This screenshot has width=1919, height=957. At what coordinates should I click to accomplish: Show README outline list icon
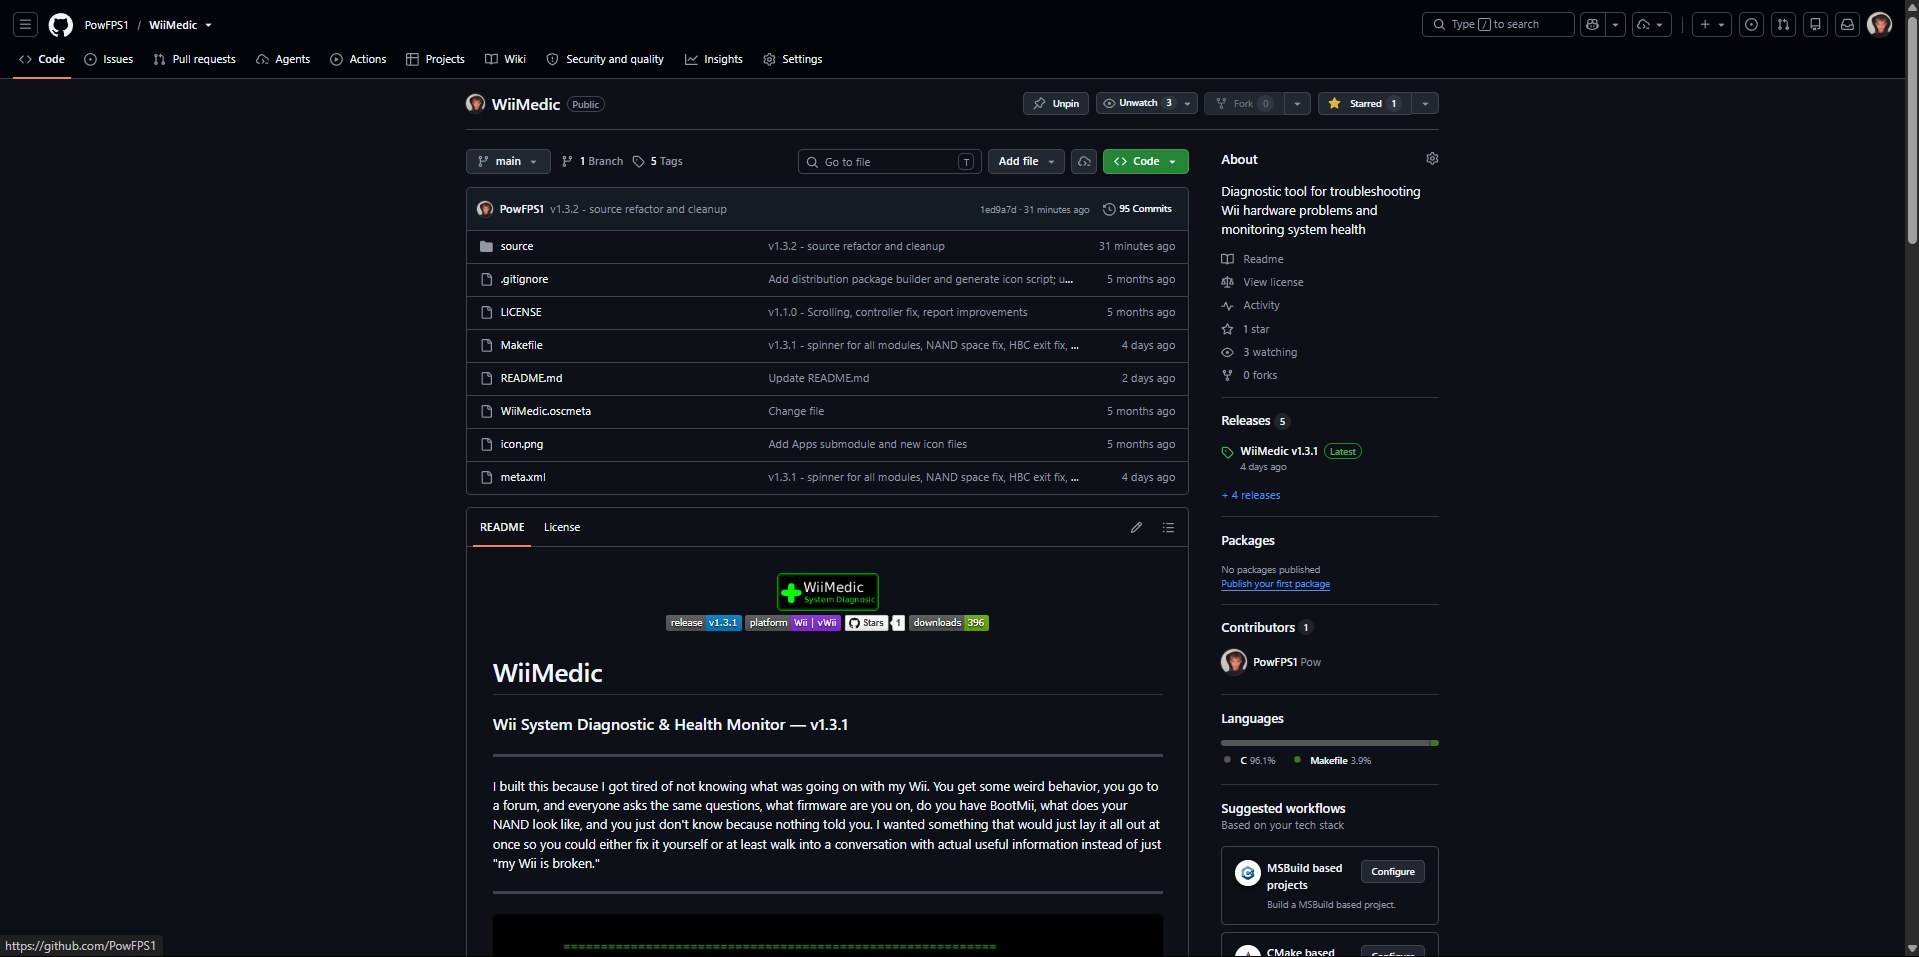(x=1168, y=527)
